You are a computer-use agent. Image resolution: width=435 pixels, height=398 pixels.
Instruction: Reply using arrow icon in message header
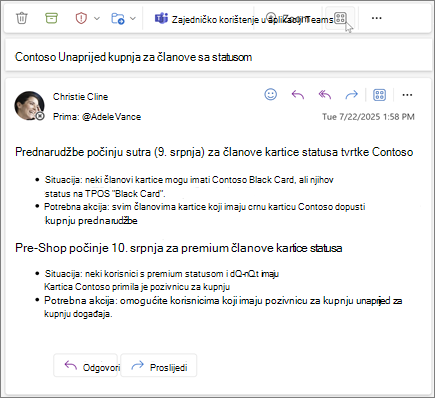click(298, 95)
